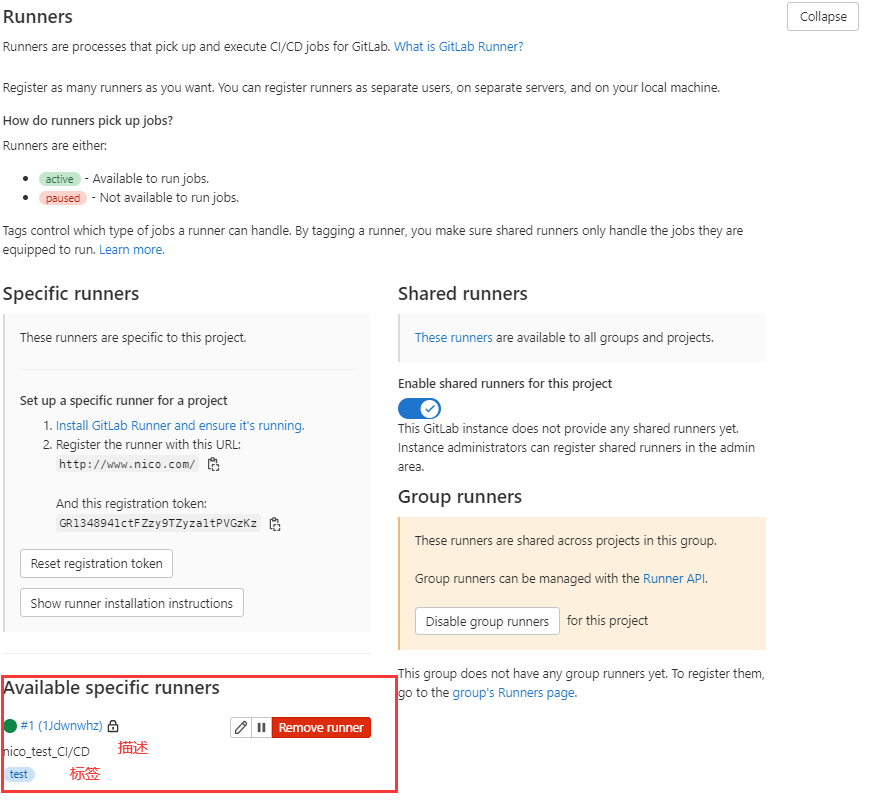Viewport: 881px width, 800px height.
Task: Open Learn more about tags link
Action: (x=132, y=249)
